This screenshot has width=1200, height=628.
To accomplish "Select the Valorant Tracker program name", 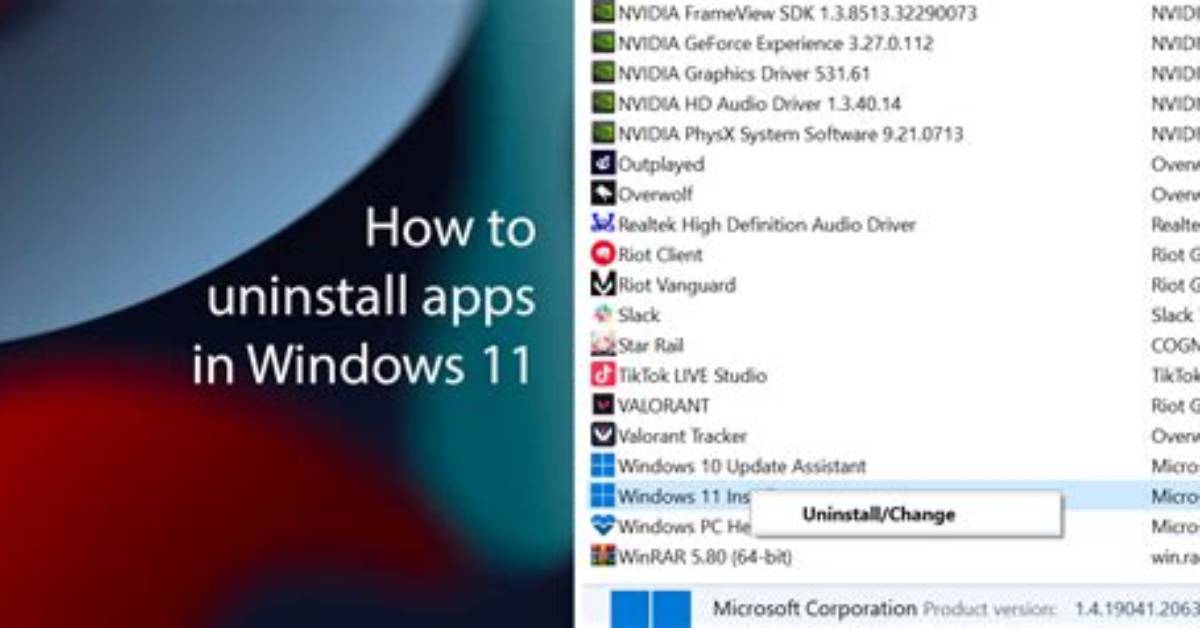I will click(x=683, y=435).
